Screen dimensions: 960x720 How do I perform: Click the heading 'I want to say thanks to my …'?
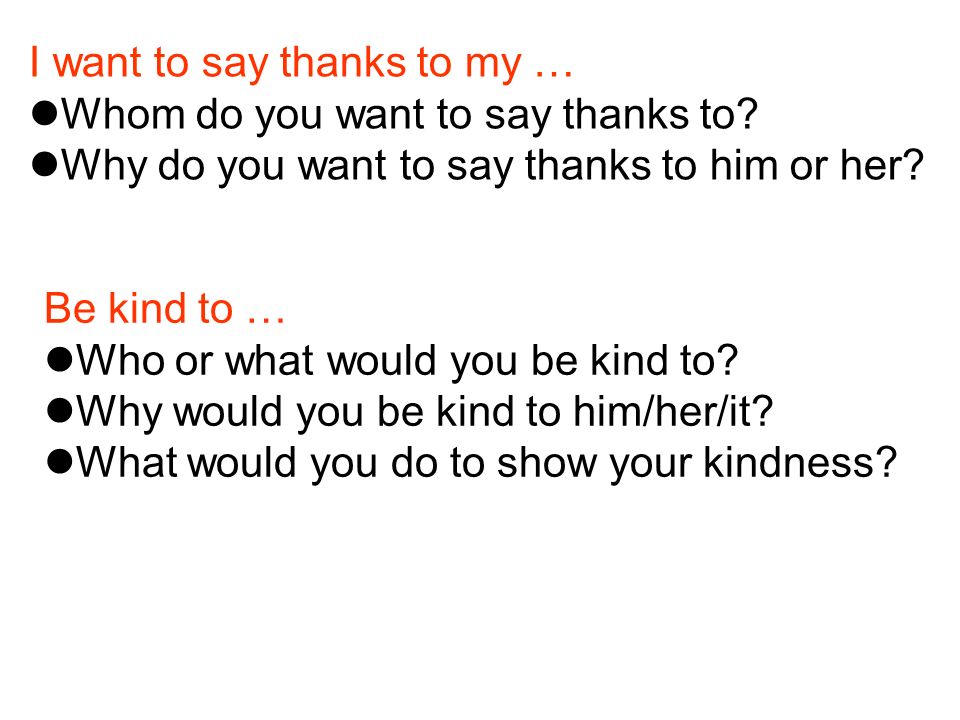click(x=301, y=63)
